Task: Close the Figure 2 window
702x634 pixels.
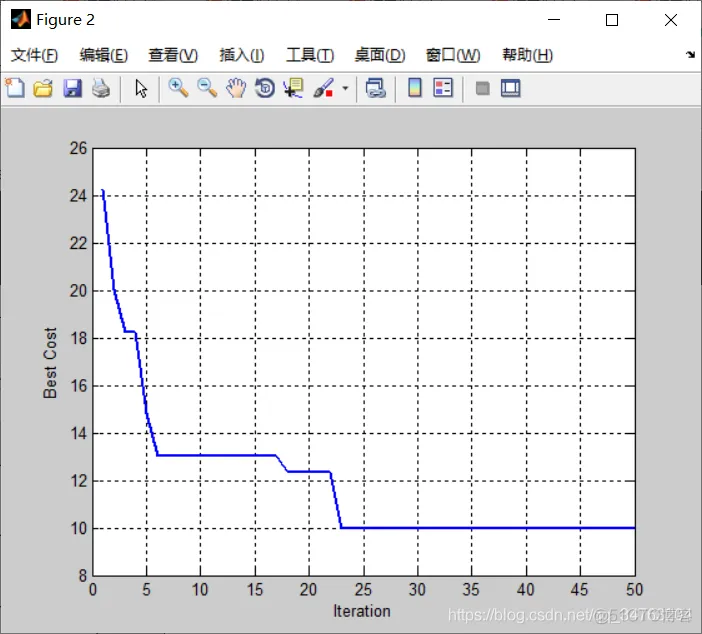Action: pyautogui.click(x=671, y=20)
